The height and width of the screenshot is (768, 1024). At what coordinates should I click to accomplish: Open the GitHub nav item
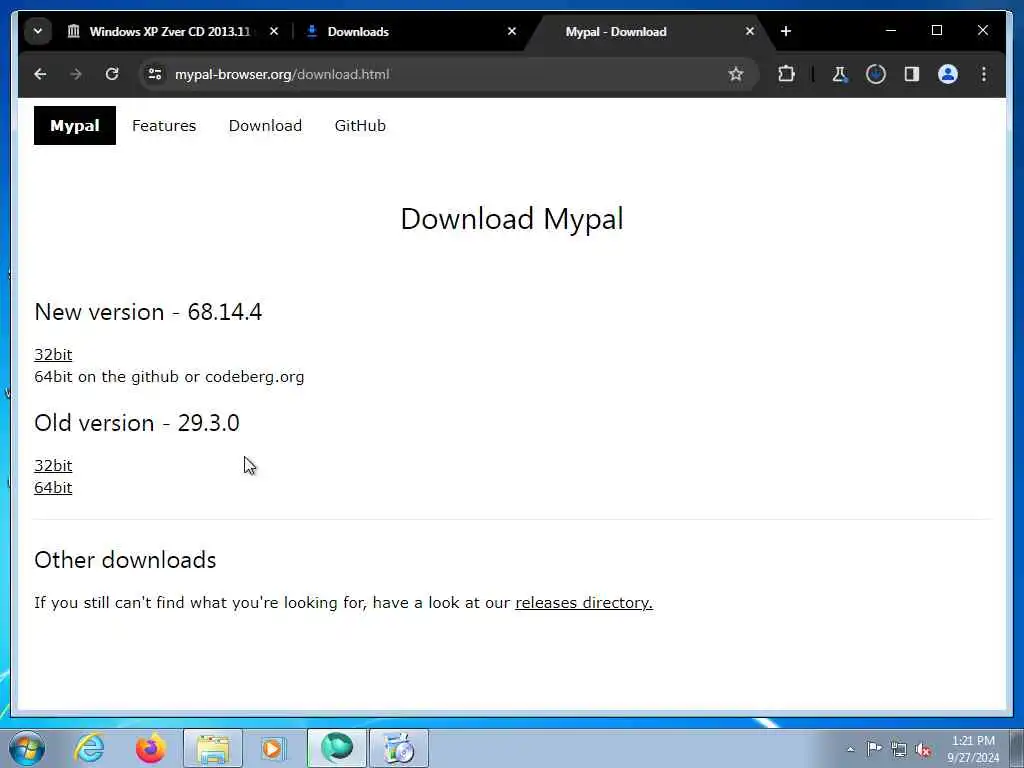pyautogui.click(x=360, y=125)
